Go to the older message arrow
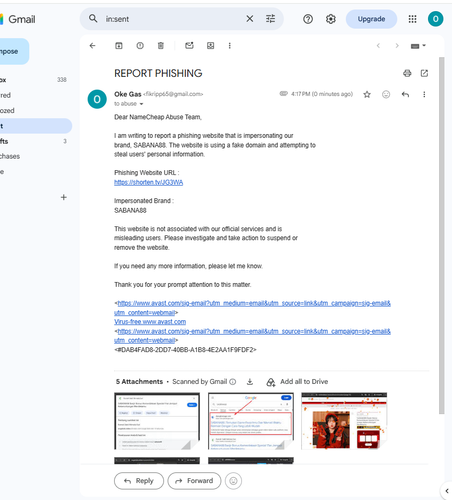Viewport: 452px width, 500px height. pos(397,46)
